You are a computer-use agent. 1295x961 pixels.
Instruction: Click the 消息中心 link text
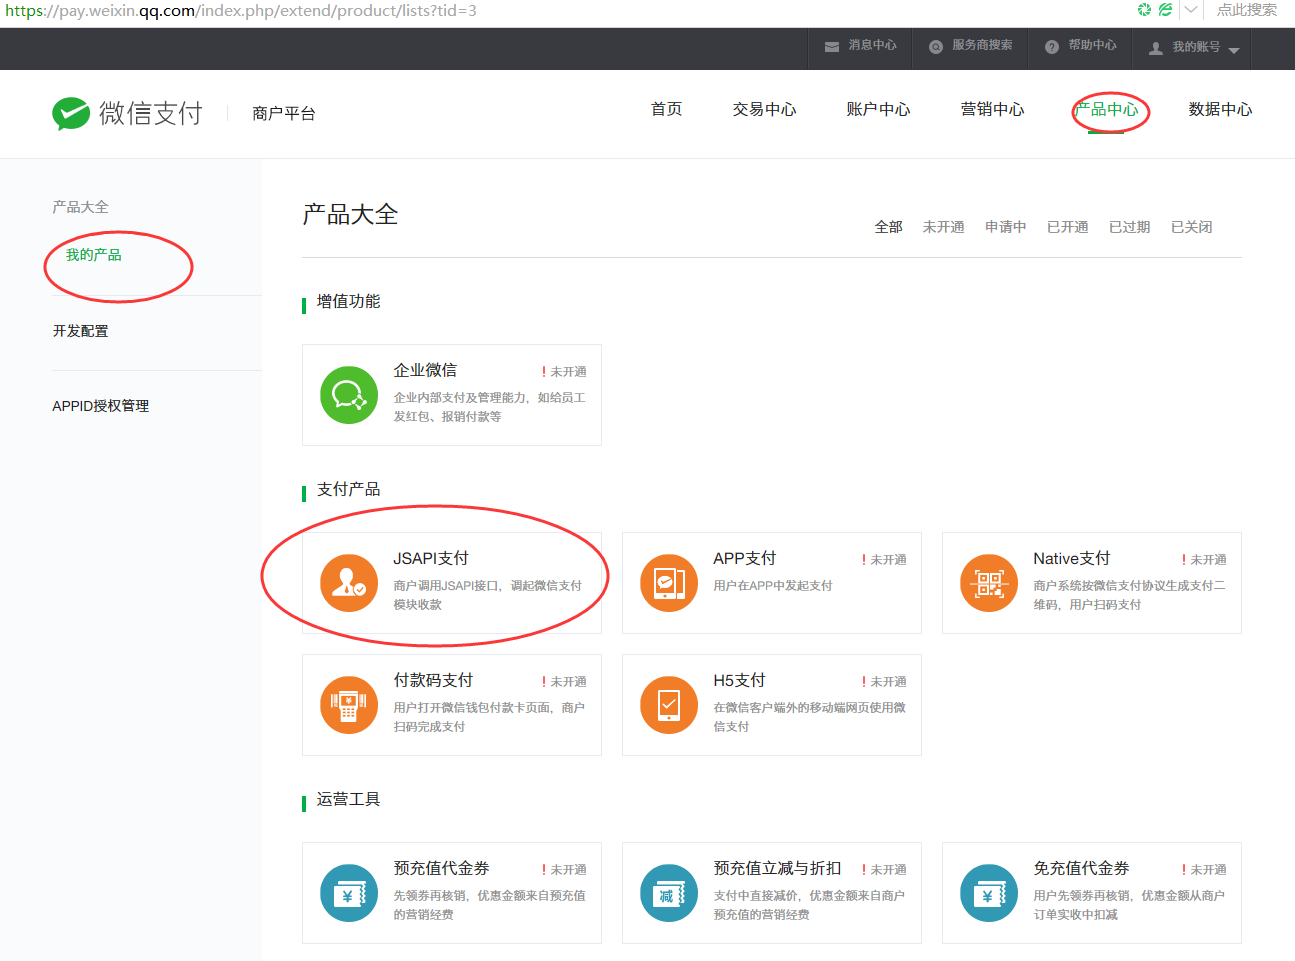873,45
